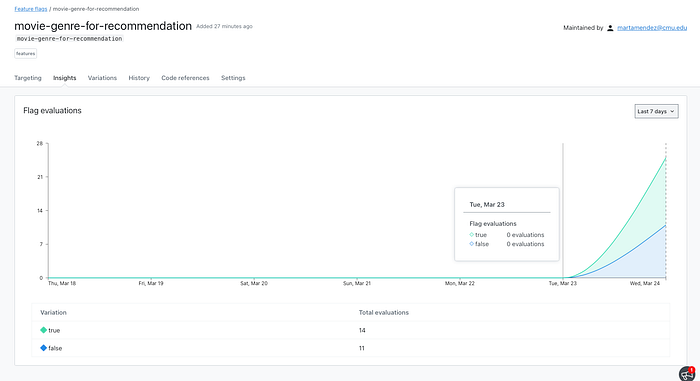Image resolution: width=700 pixels, height=381 pixels.
Task: Click the features tag badge
Action: (x=25, y=54)
